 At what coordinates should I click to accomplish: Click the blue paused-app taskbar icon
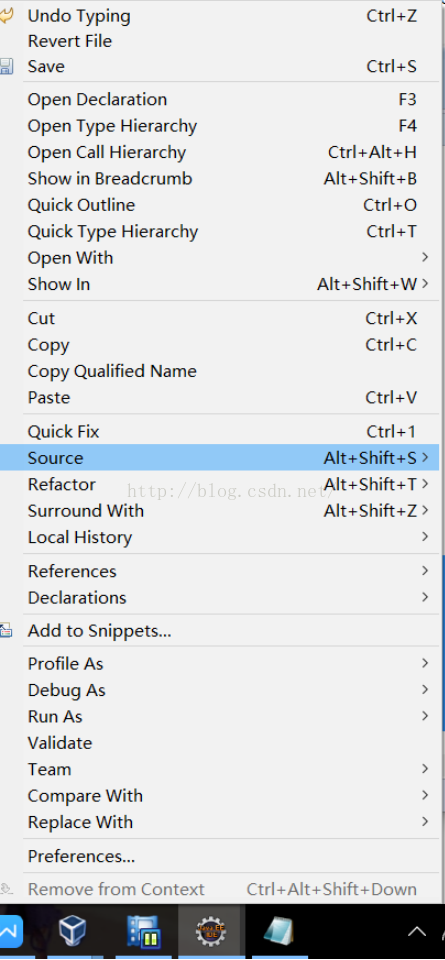point(143,931)
